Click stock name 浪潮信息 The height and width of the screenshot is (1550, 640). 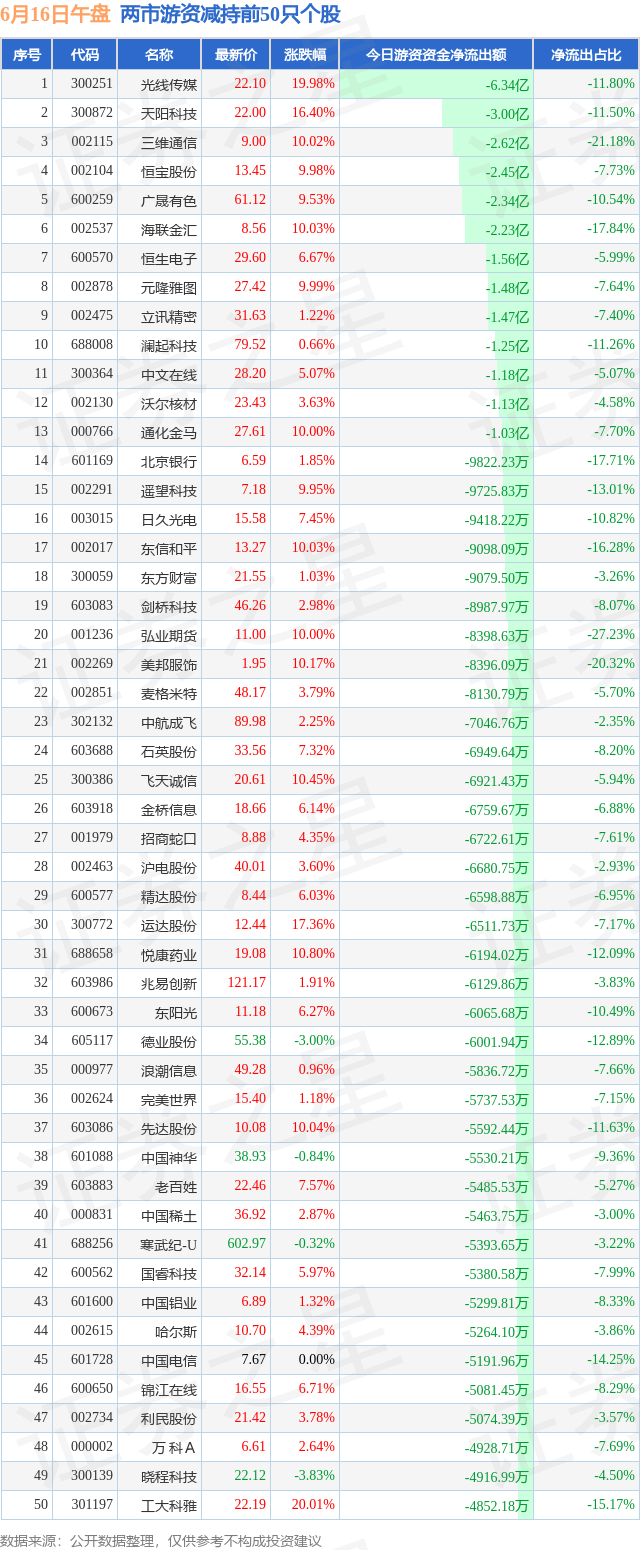169,1070
